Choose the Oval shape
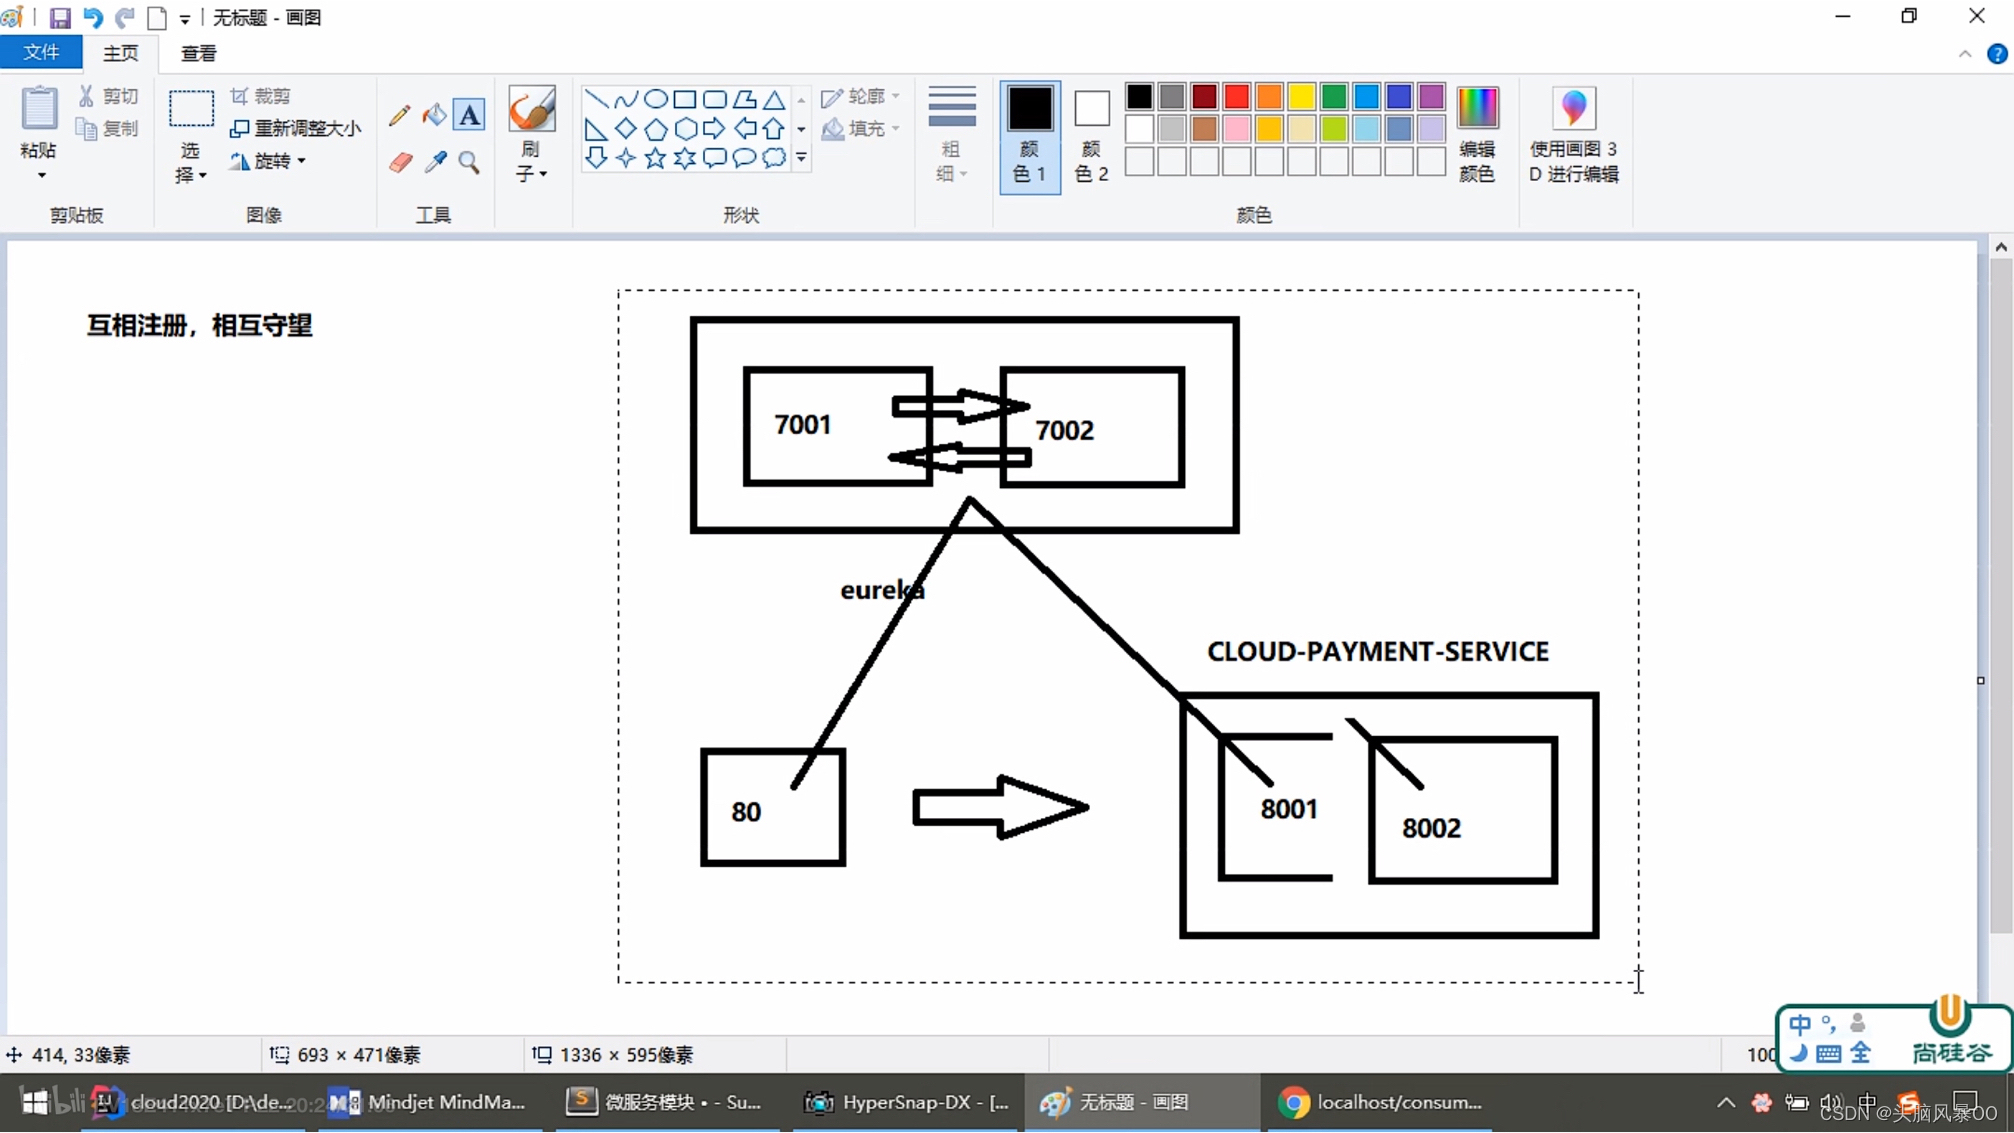 pos(656,99)
